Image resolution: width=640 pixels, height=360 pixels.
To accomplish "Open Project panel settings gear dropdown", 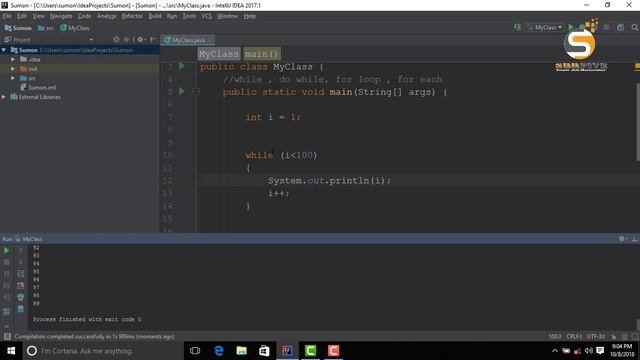I will 141,40.
